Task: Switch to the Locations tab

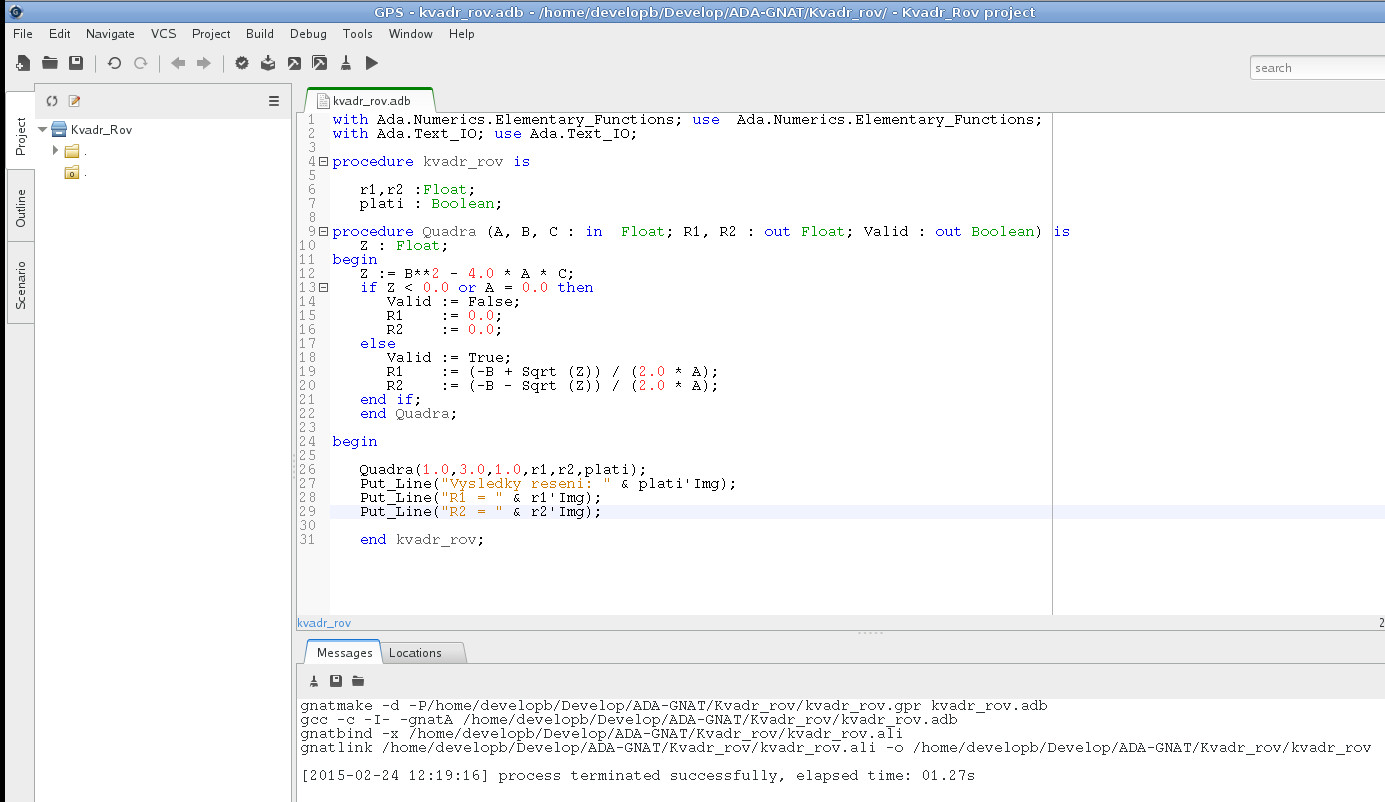Action: tap(415, 653)
